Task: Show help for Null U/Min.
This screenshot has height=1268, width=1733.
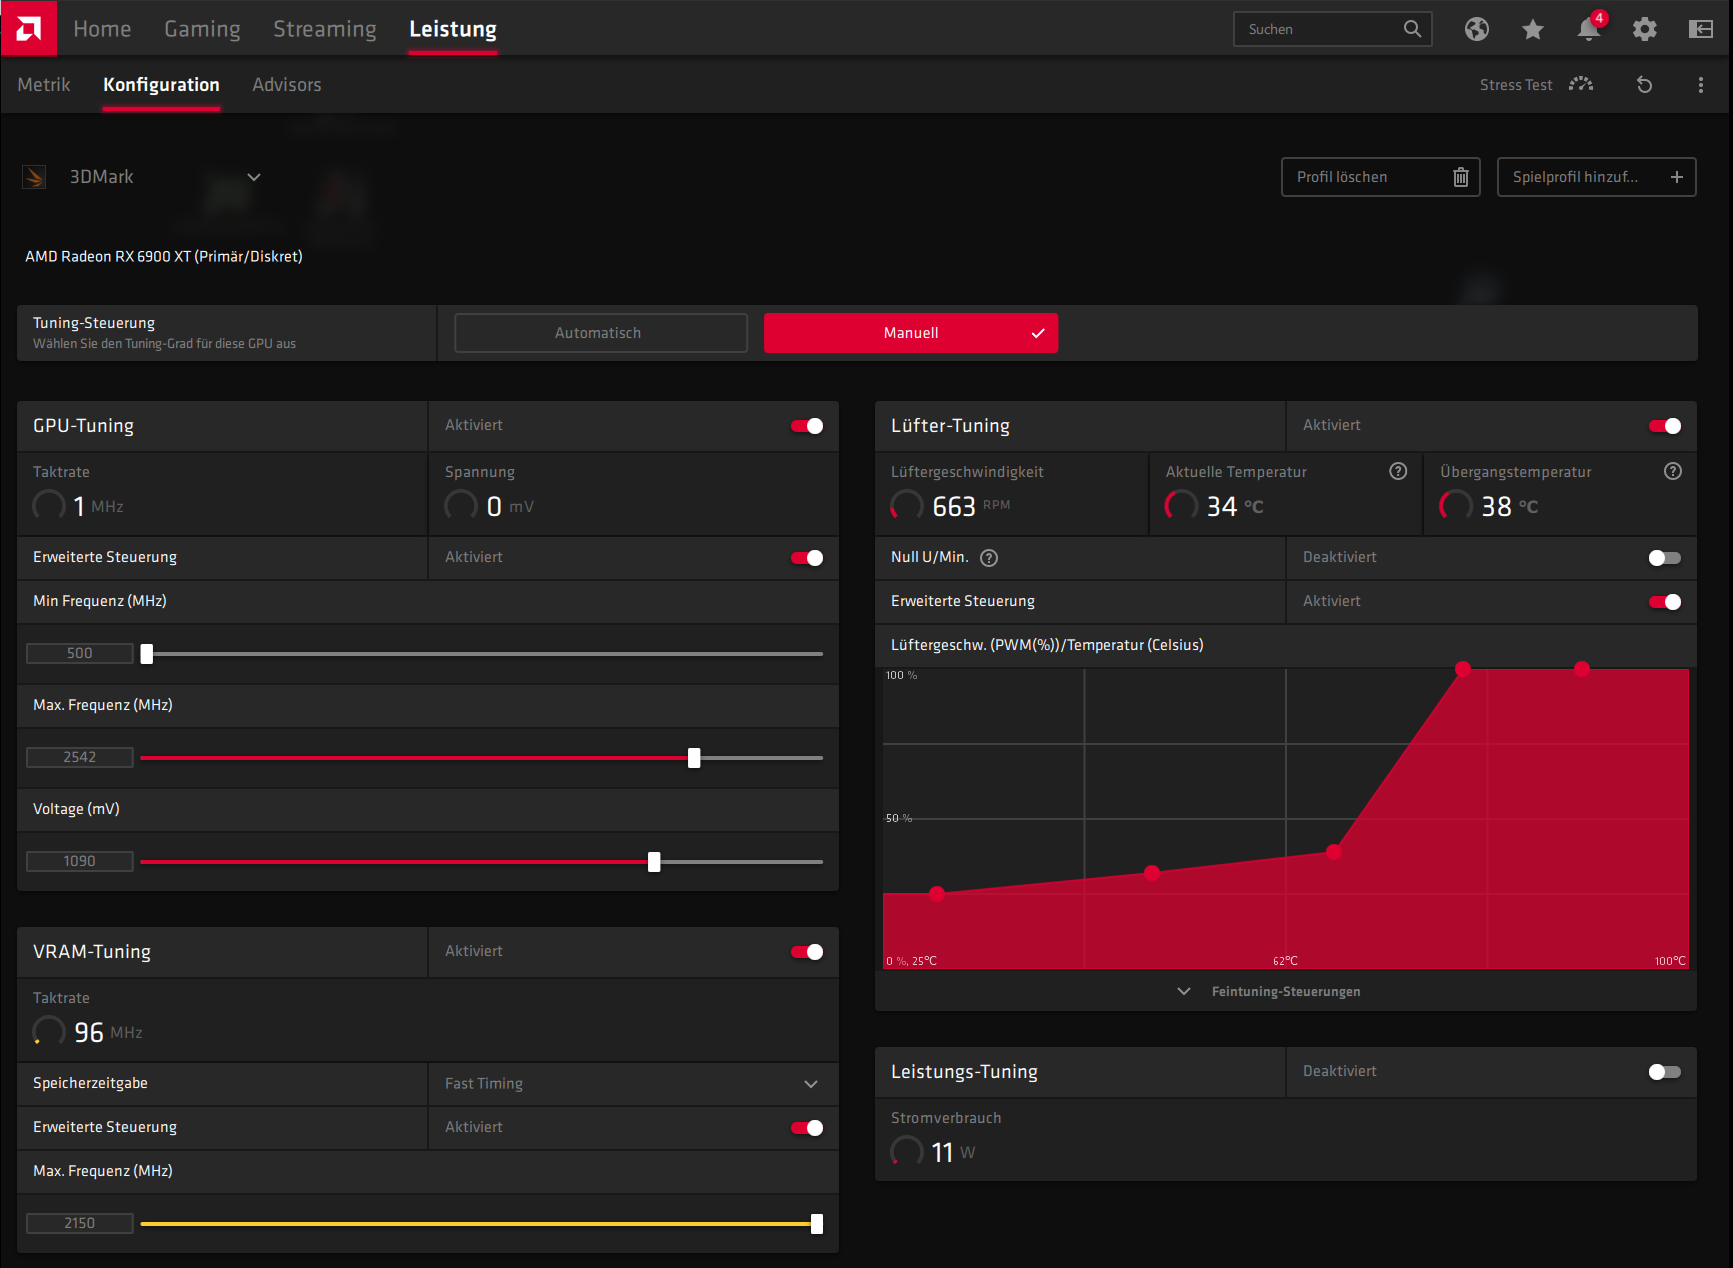Action: tap(989, 558)
